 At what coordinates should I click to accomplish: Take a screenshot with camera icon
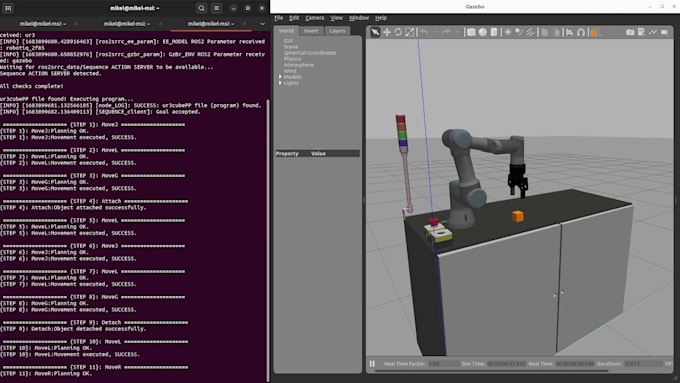(x=630, y=32)
